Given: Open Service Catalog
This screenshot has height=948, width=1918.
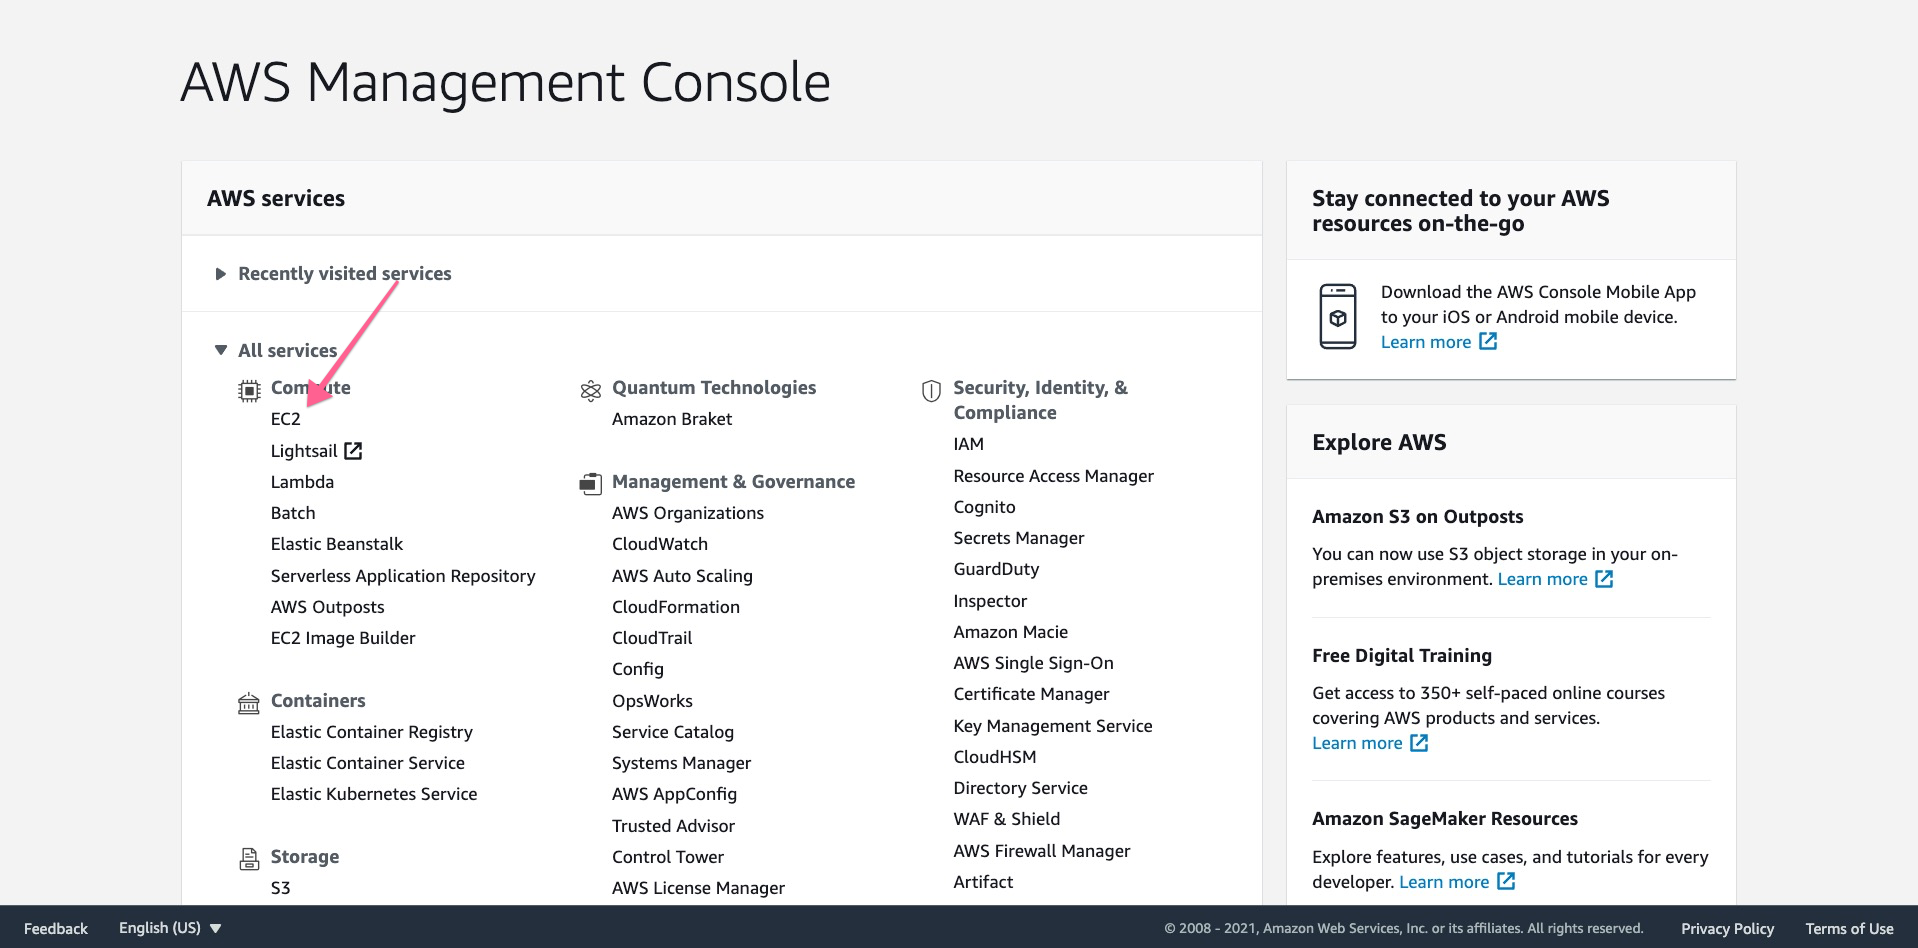Looking at the screenshot, I should pos(673,732).
